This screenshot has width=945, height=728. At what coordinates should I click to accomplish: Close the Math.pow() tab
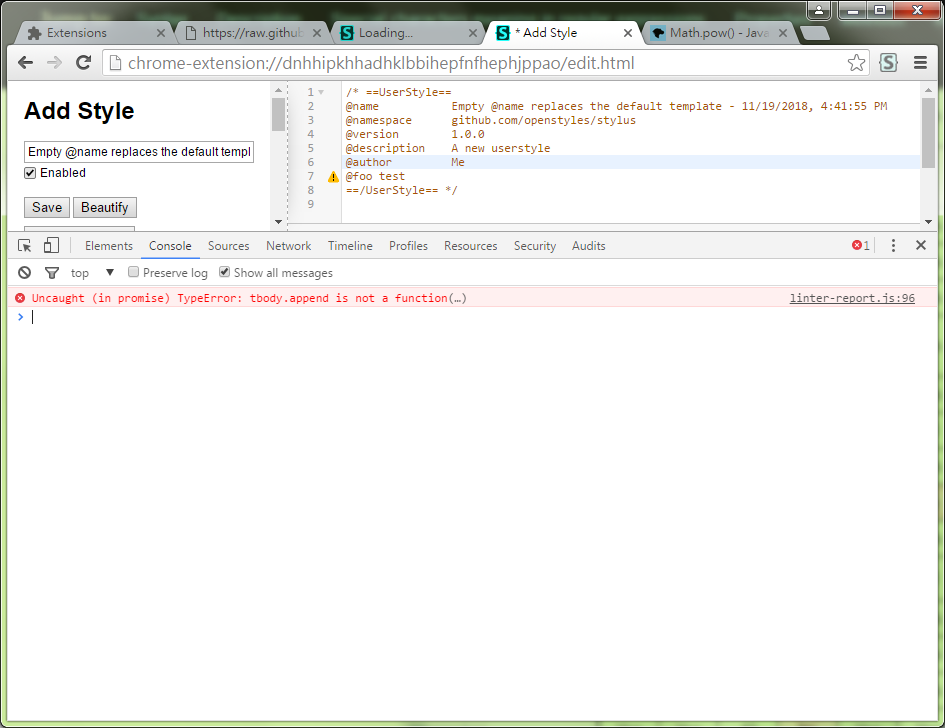(783, 33)
